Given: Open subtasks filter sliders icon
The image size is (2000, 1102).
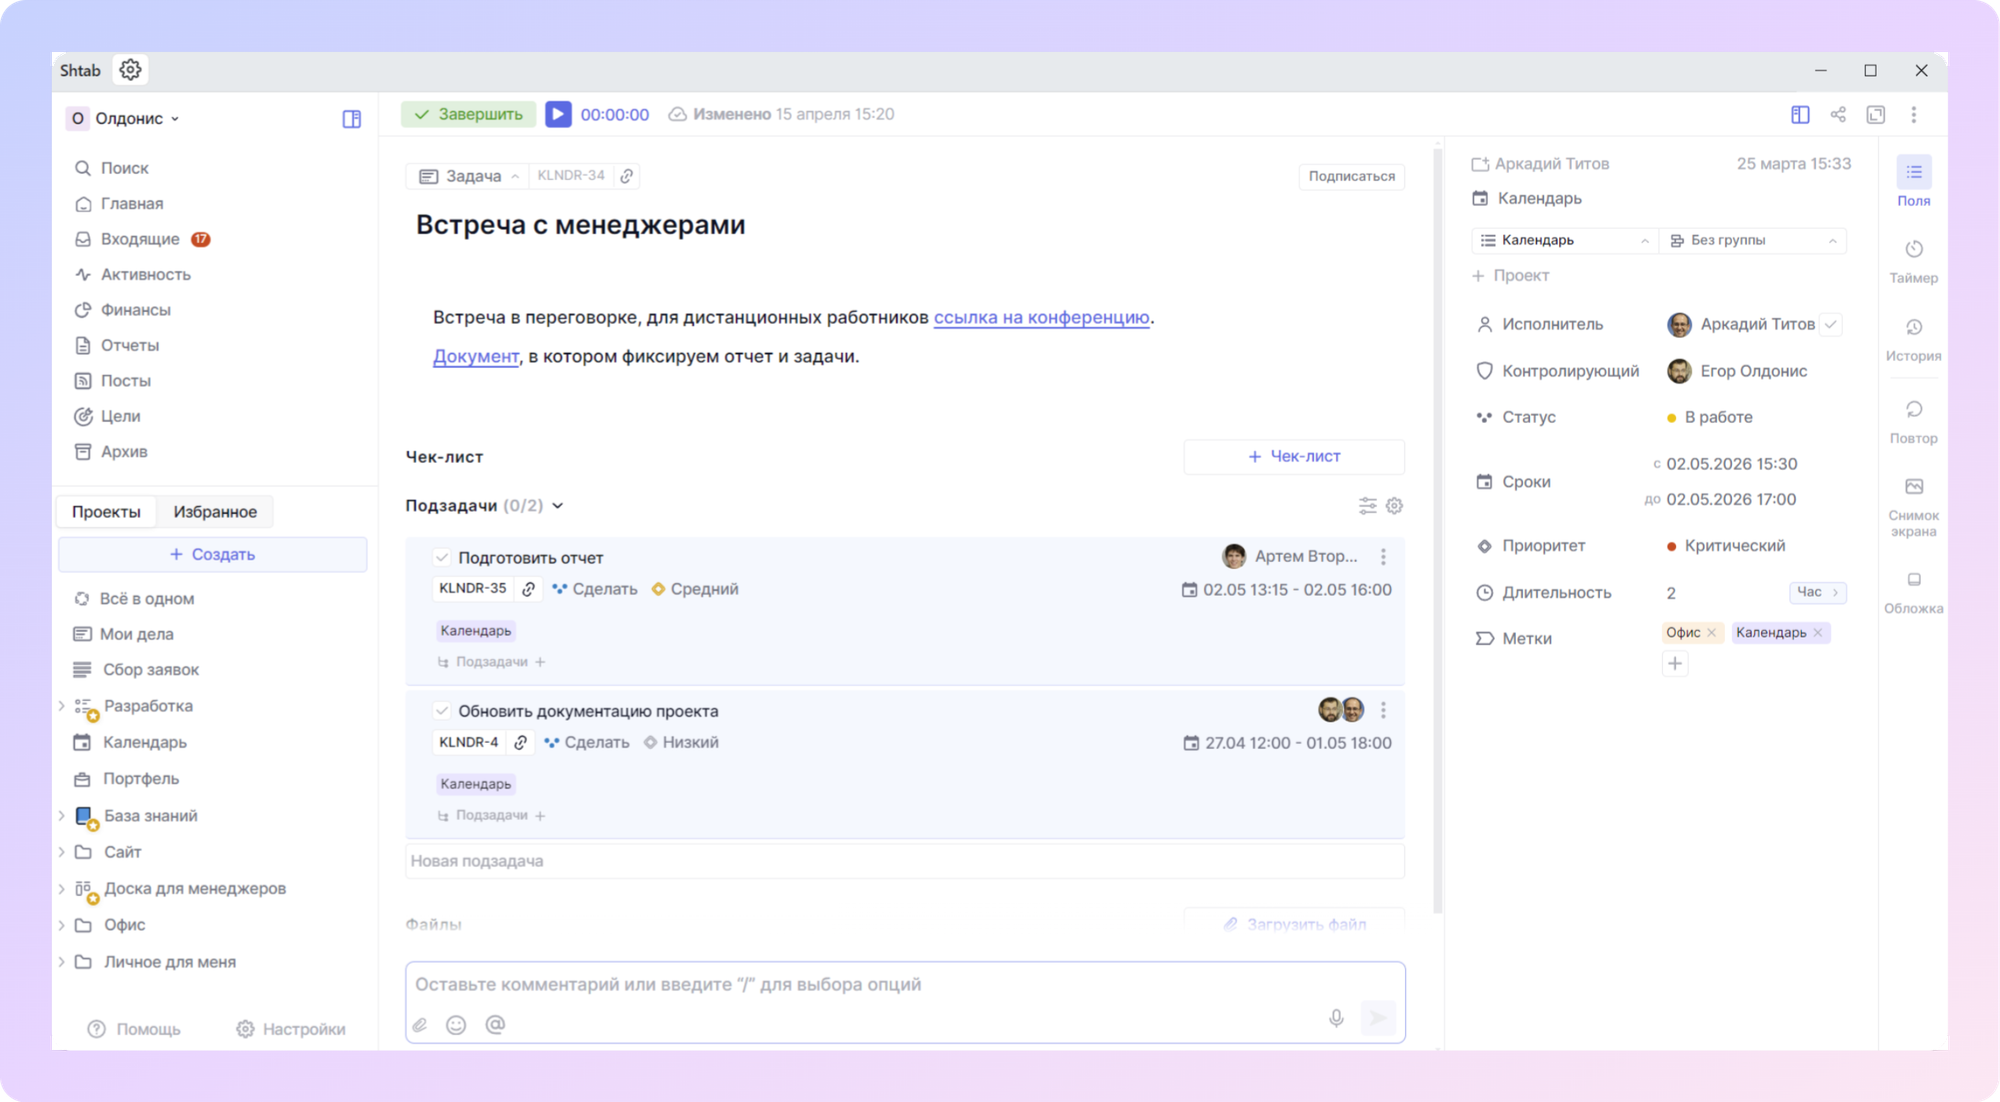Looking at the screenshot, I should point(1367,506).
